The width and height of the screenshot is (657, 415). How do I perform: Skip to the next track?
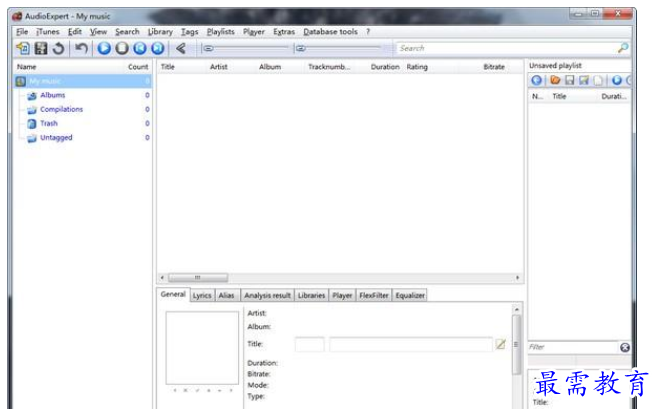(x=158, y=49)
